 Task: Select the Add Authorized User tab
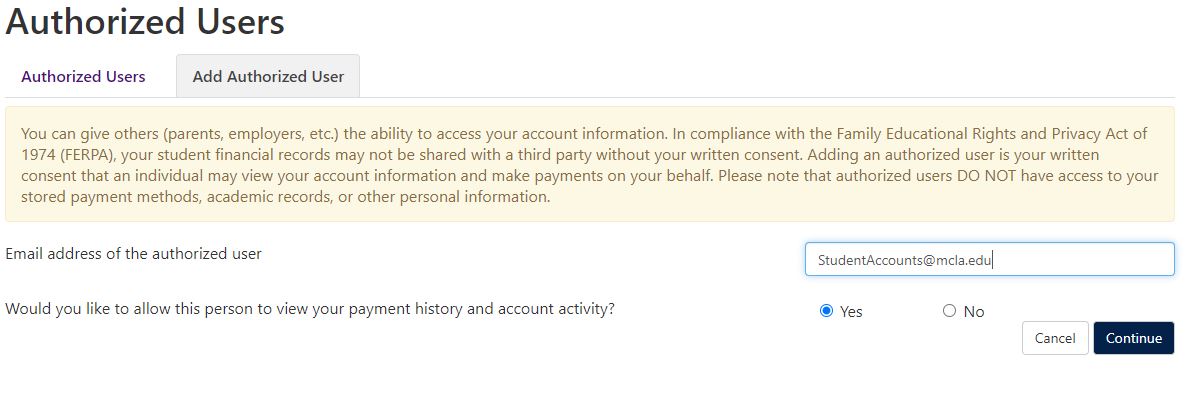268,76
